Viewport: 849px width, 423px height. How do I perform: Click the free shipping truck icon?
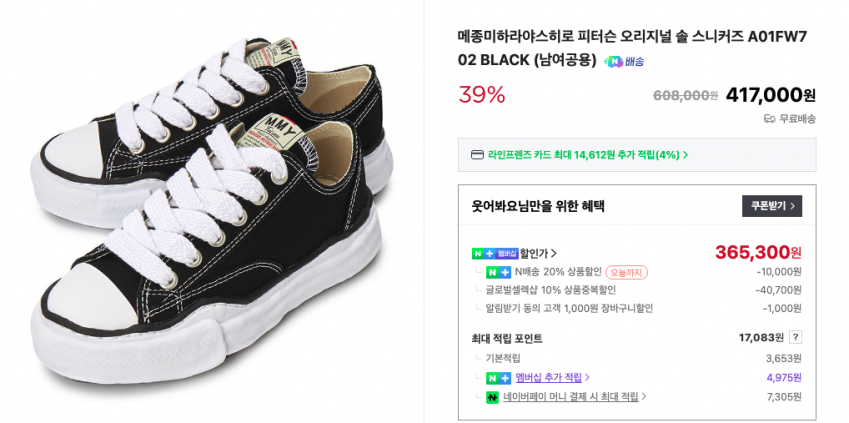pyautogui.click(x=769, y=119)
